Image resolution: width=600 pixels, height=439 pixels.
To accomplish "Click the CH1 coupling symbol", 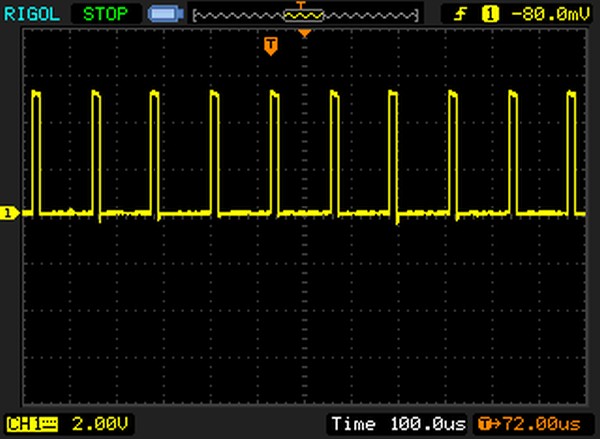I will coord(46,424).
